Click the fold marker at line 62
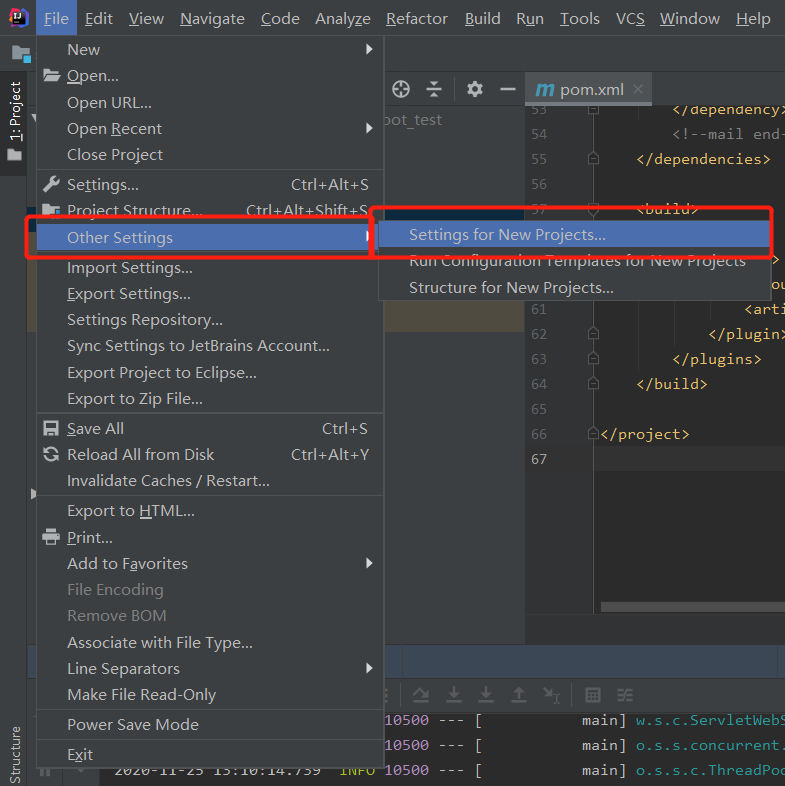This screenshot has width=785, height=786. point(593,334)
